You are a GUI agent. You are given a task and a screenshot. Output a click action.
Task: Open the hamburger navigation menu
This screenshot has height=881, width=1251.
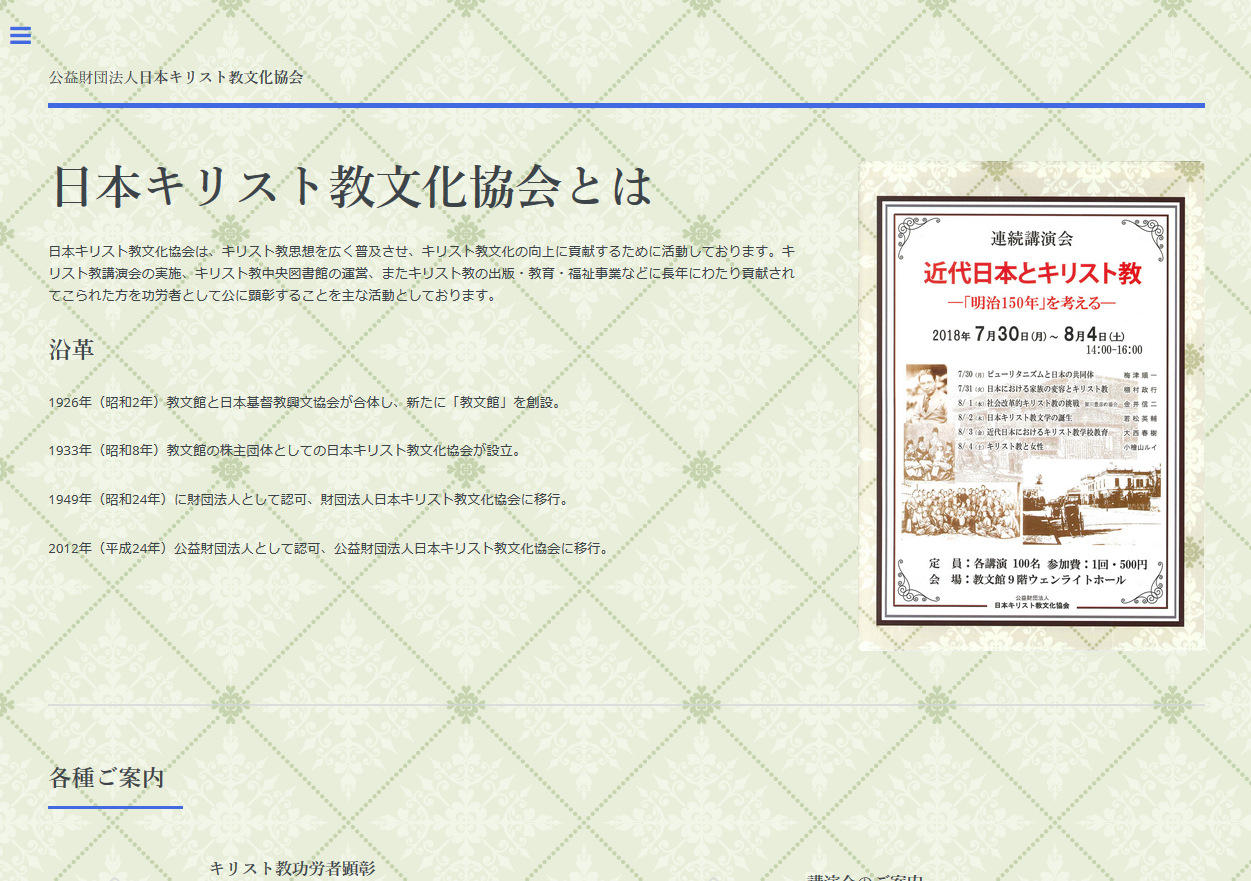[21, 36]
